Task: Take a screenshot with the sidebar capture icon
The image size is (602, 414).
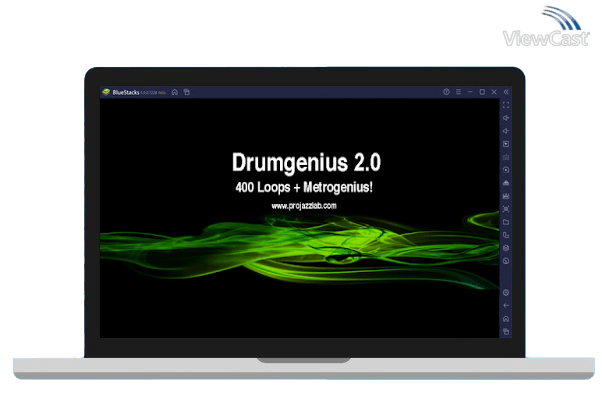Action: (x=506, y=209)
